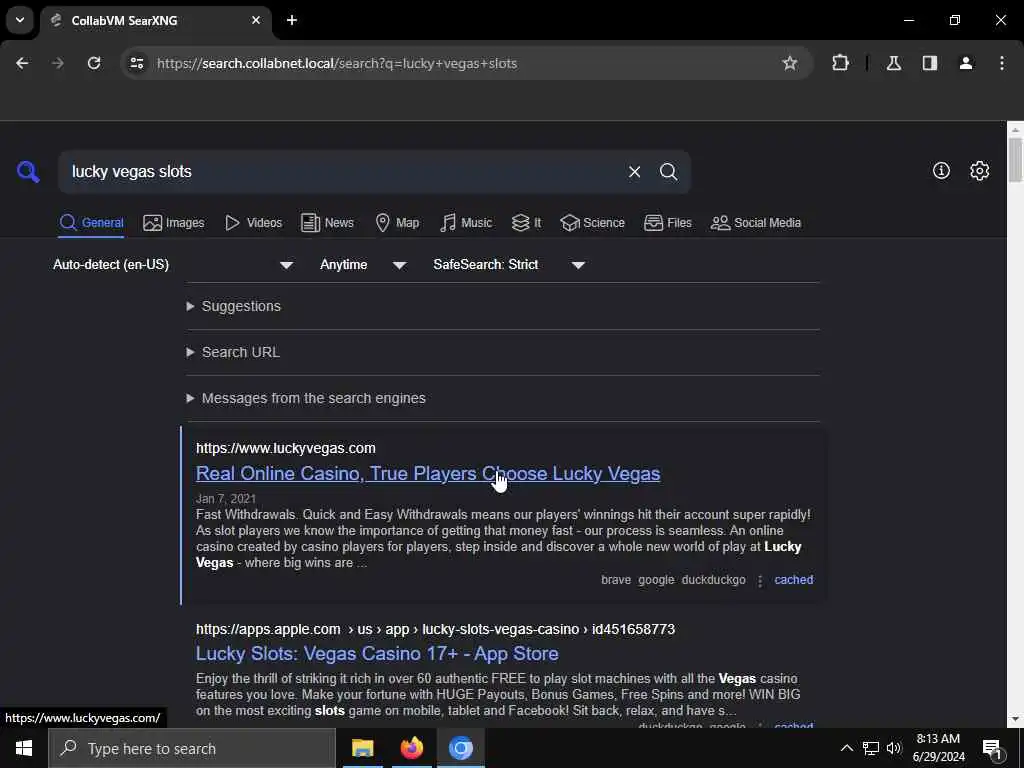The height and width of the screenshot is (768, 1024).
Task: Click the address bar URL
Action: pos(337,63)
